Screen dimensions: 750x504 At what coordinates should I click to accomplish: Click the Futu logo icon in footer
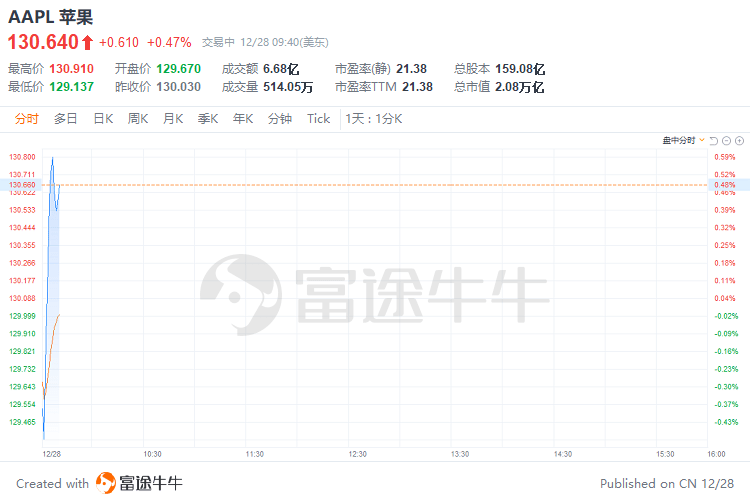click(x=106, y=483)
